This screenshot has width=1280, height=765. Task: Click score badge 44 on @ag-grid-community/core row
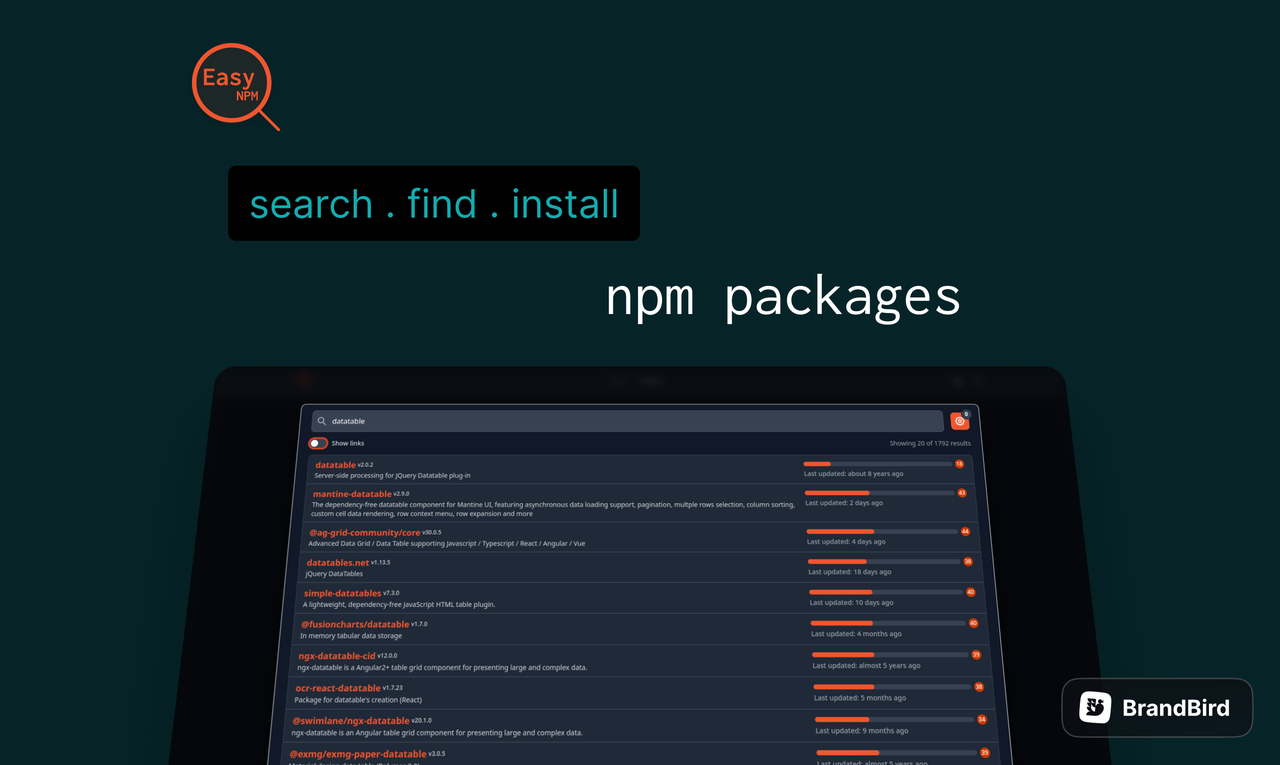point(965,532)
